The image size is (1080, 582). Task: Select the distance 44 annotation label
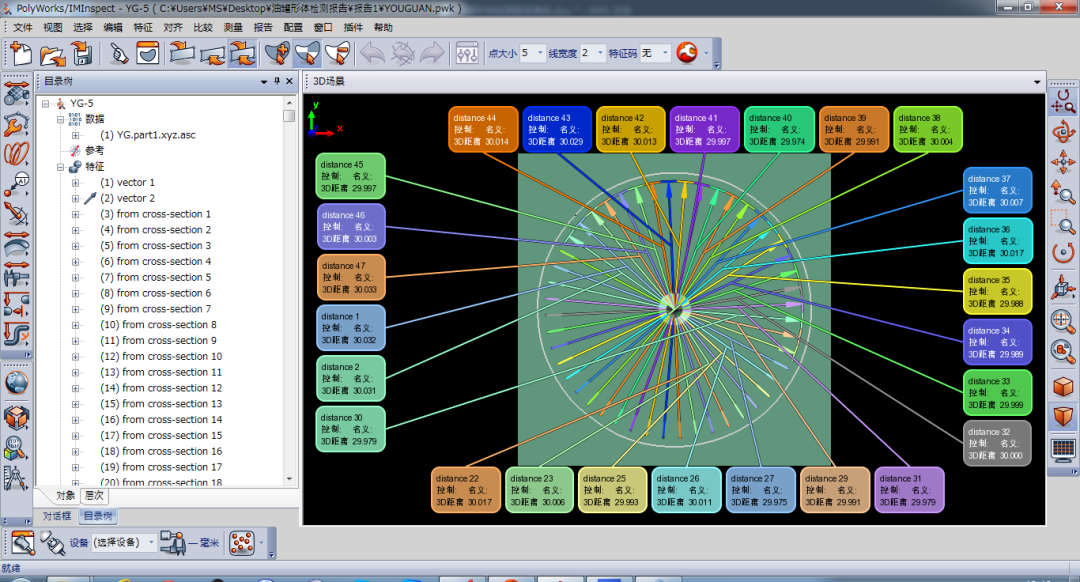484,130
